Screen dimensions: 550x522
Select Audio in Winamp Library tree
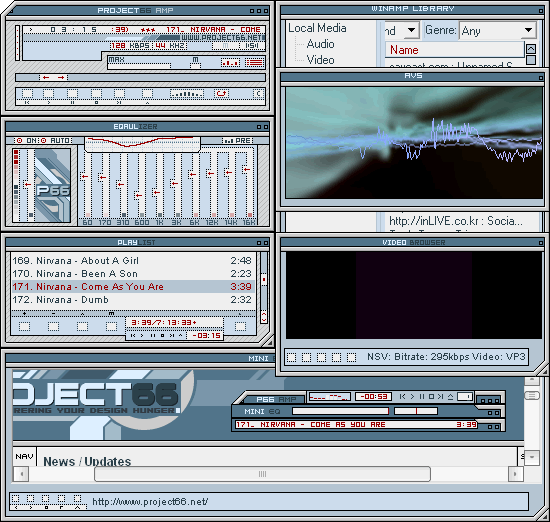(320, 44)
